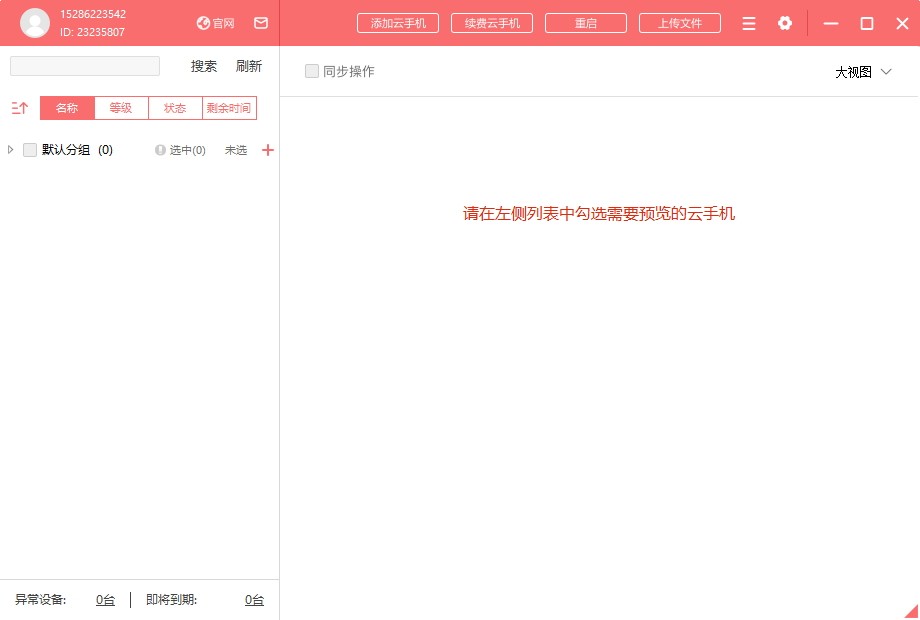Viewport: 920px width, 620px height.
Task: Click 即将到期 0台 count link
Action: 254,599
